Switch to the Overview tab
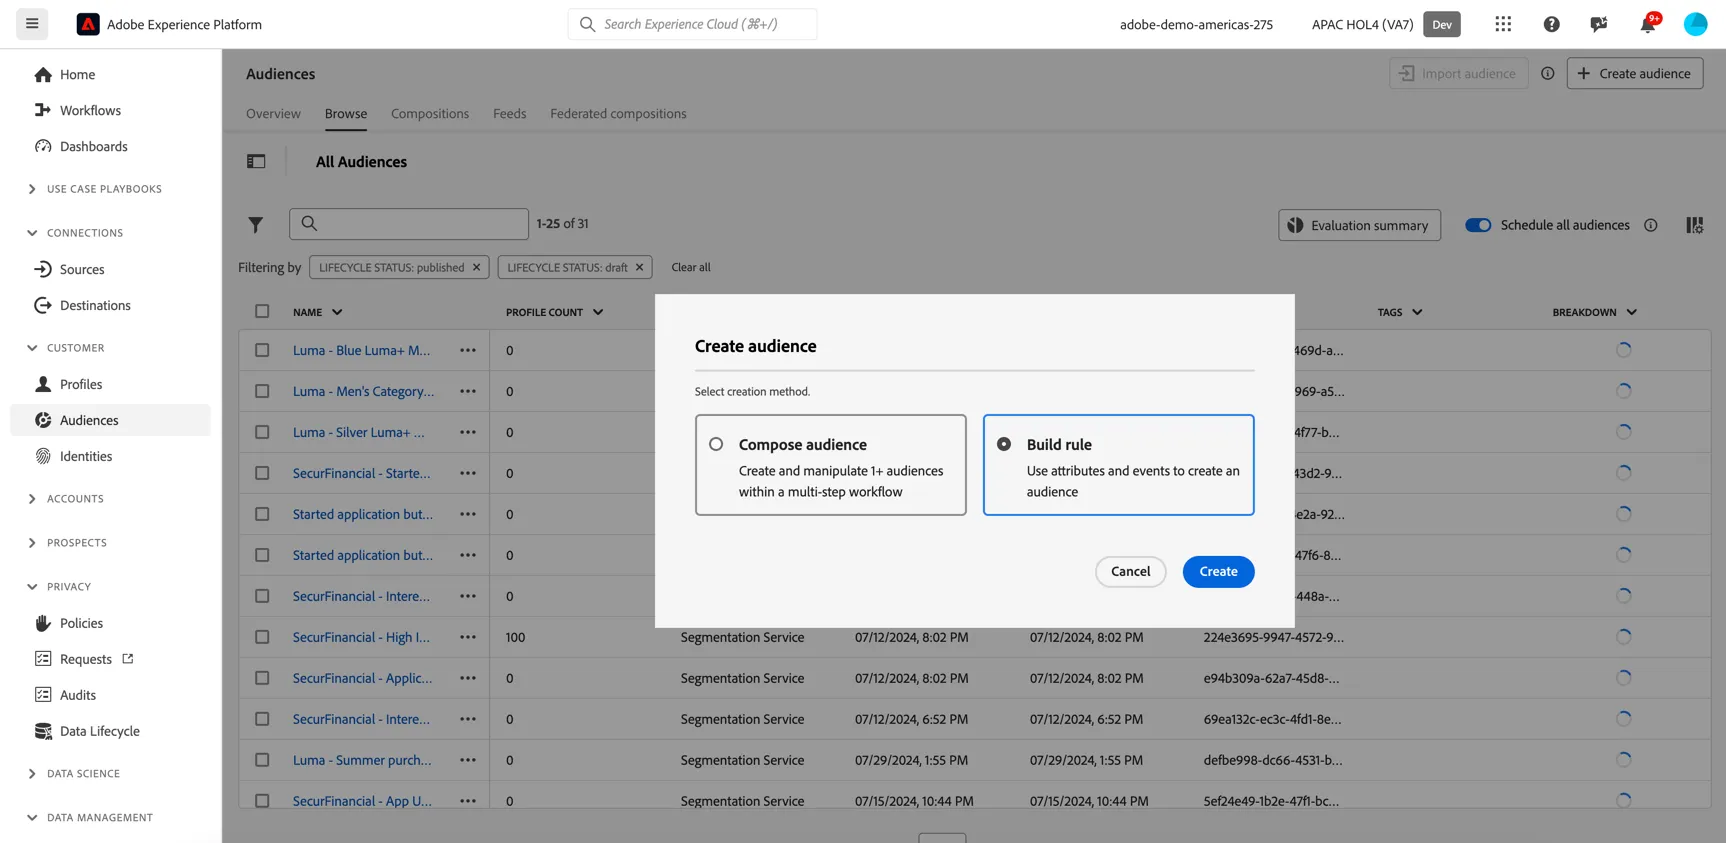 pyautogui.click(x=273, y=113)
